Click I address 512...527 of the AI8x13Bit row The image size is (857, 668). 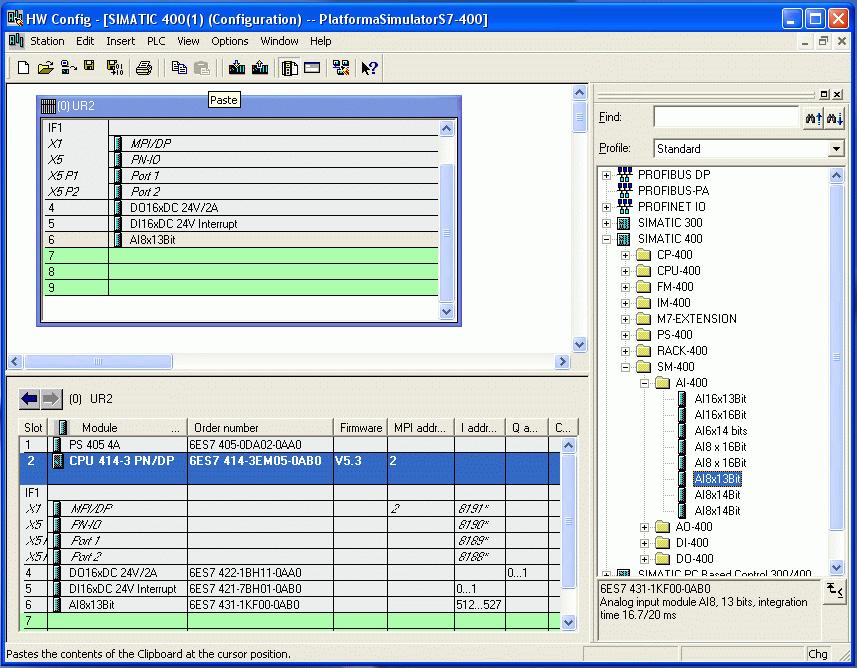click(478, 605)
